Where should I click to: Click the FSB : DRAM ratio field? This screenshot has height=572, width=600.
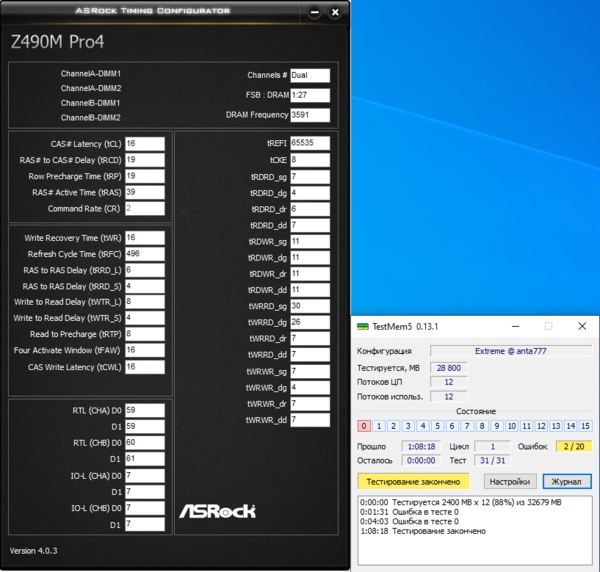(x=310, y=95)
